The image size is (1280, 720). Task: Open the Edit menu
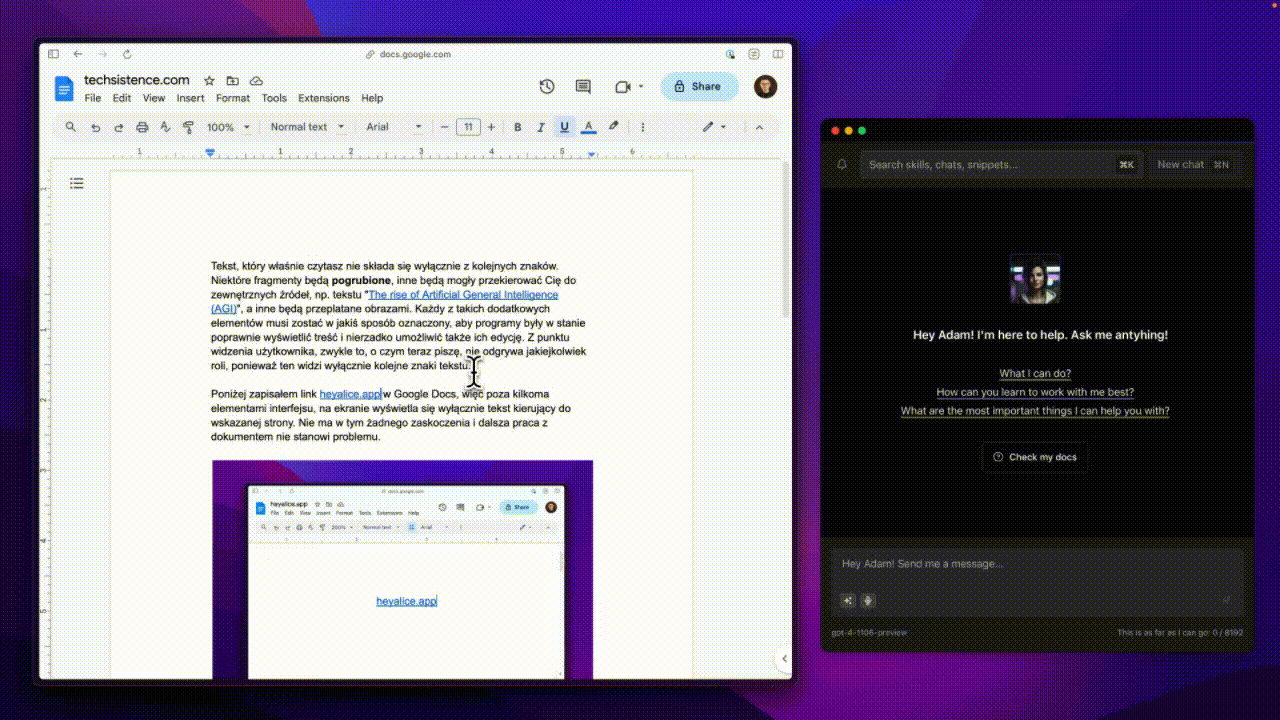tap(122, 98)
